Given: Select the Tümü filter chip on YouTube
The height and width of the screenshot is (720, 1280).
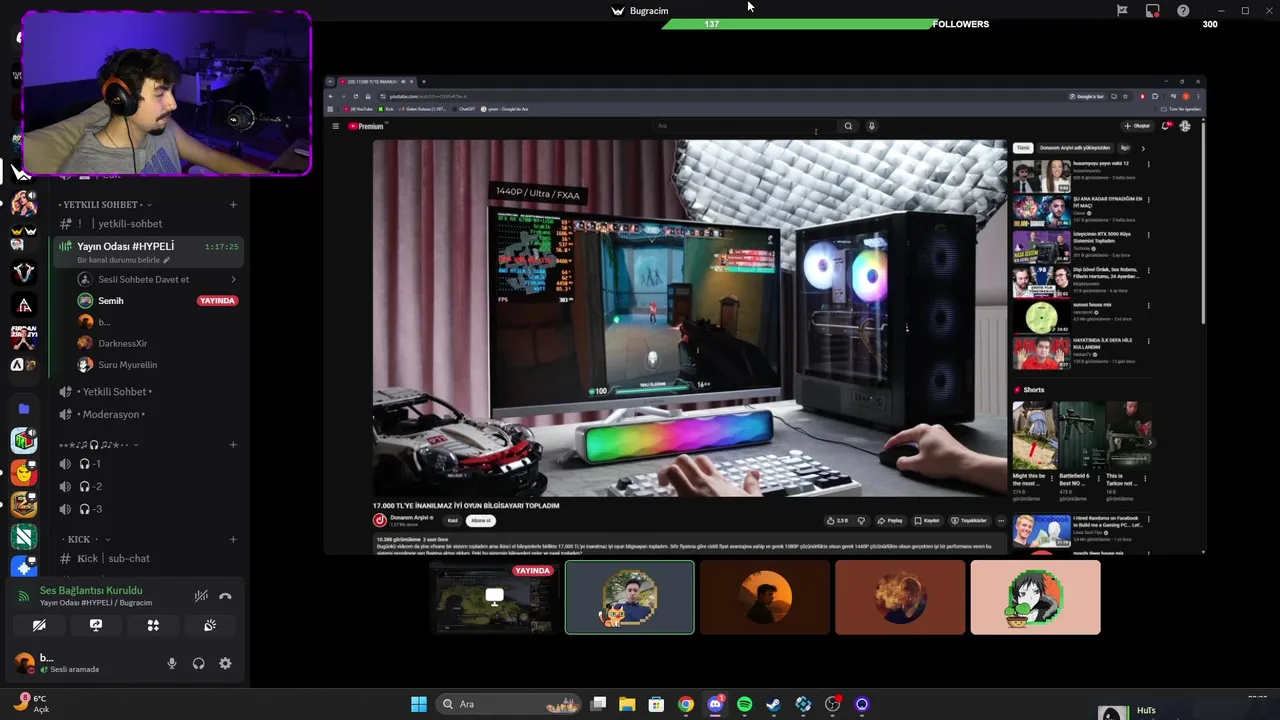Looking at the screenshot, I should pyautogui.click(x=1023, y=148).
